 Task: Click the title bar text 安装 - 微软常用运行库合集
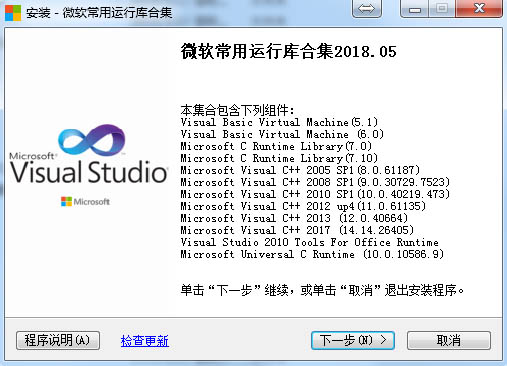pyautogui.click(x=99, y=13)
